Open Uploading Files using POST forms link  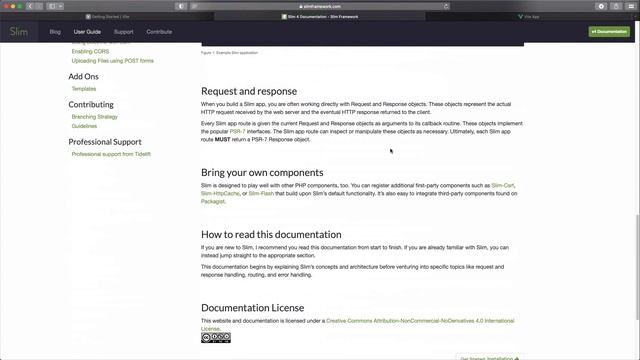point(113,61)
